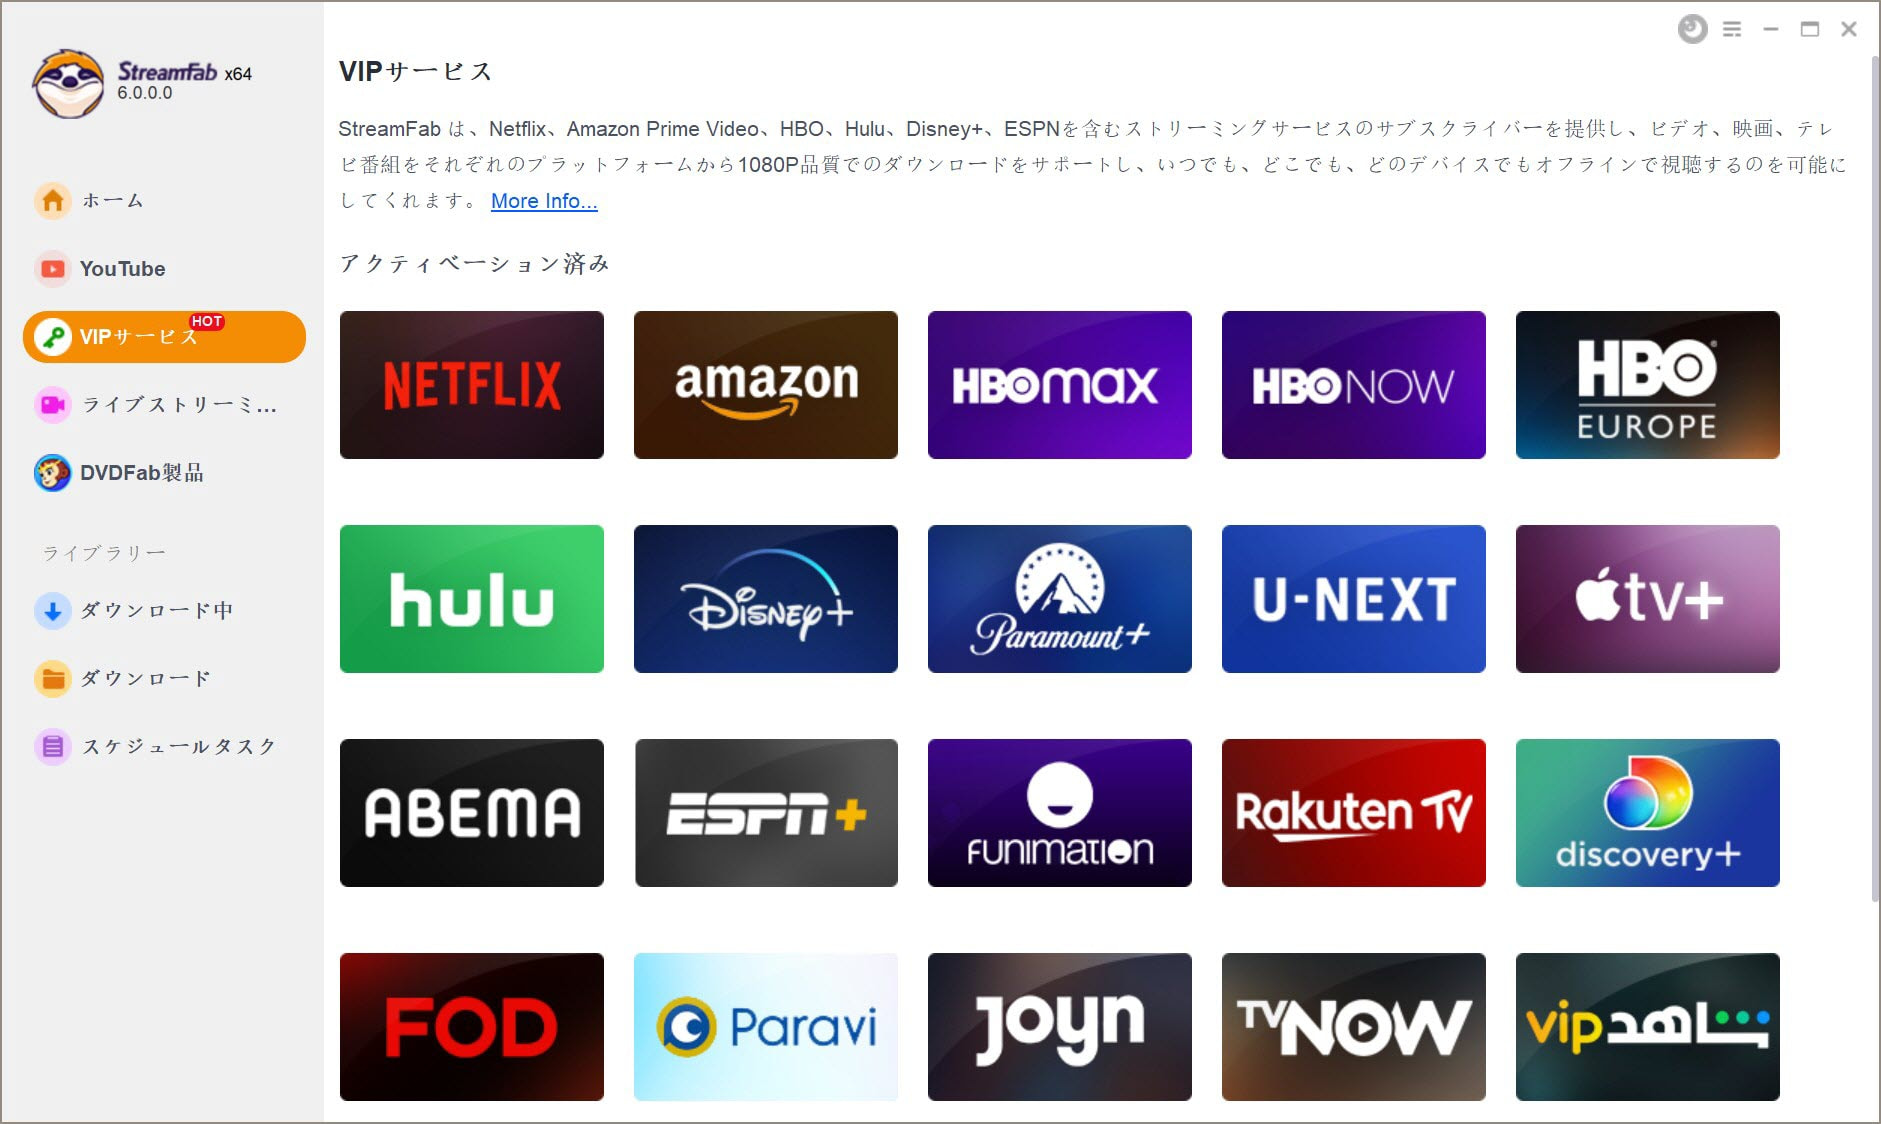Screen dimensions: 1881x1124
Task: Click the vertical scrollbar on the right
Action: coord(1875,478)
